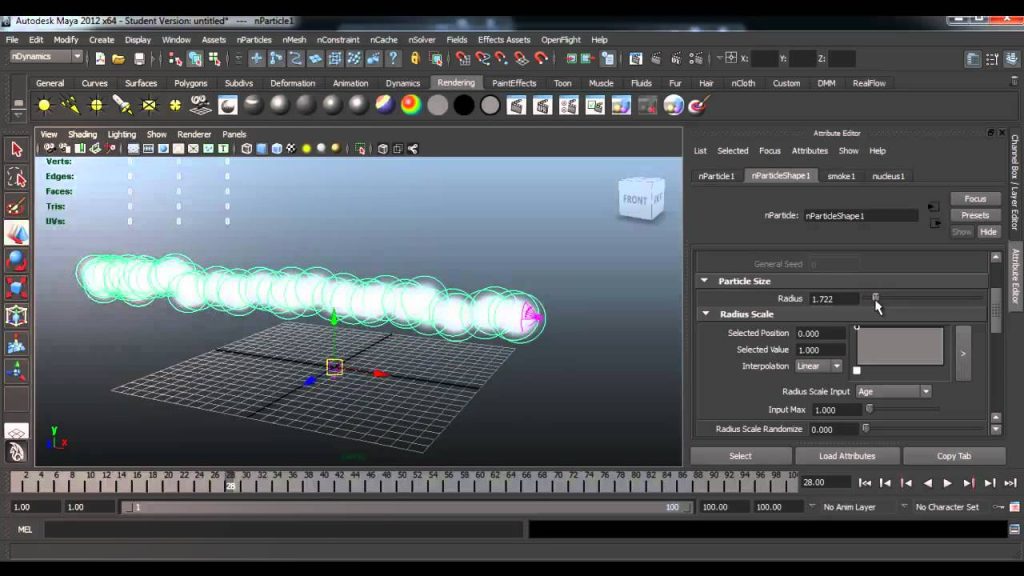
Task: Click the ramp shader rainbow sphere icon
Action: (x=411, y=105)
